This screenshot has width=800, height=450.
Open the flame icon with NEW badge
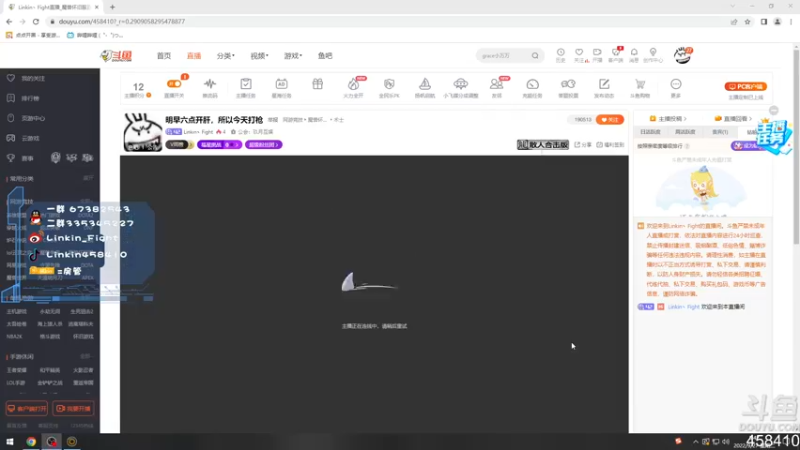click(x=353, y=84)
